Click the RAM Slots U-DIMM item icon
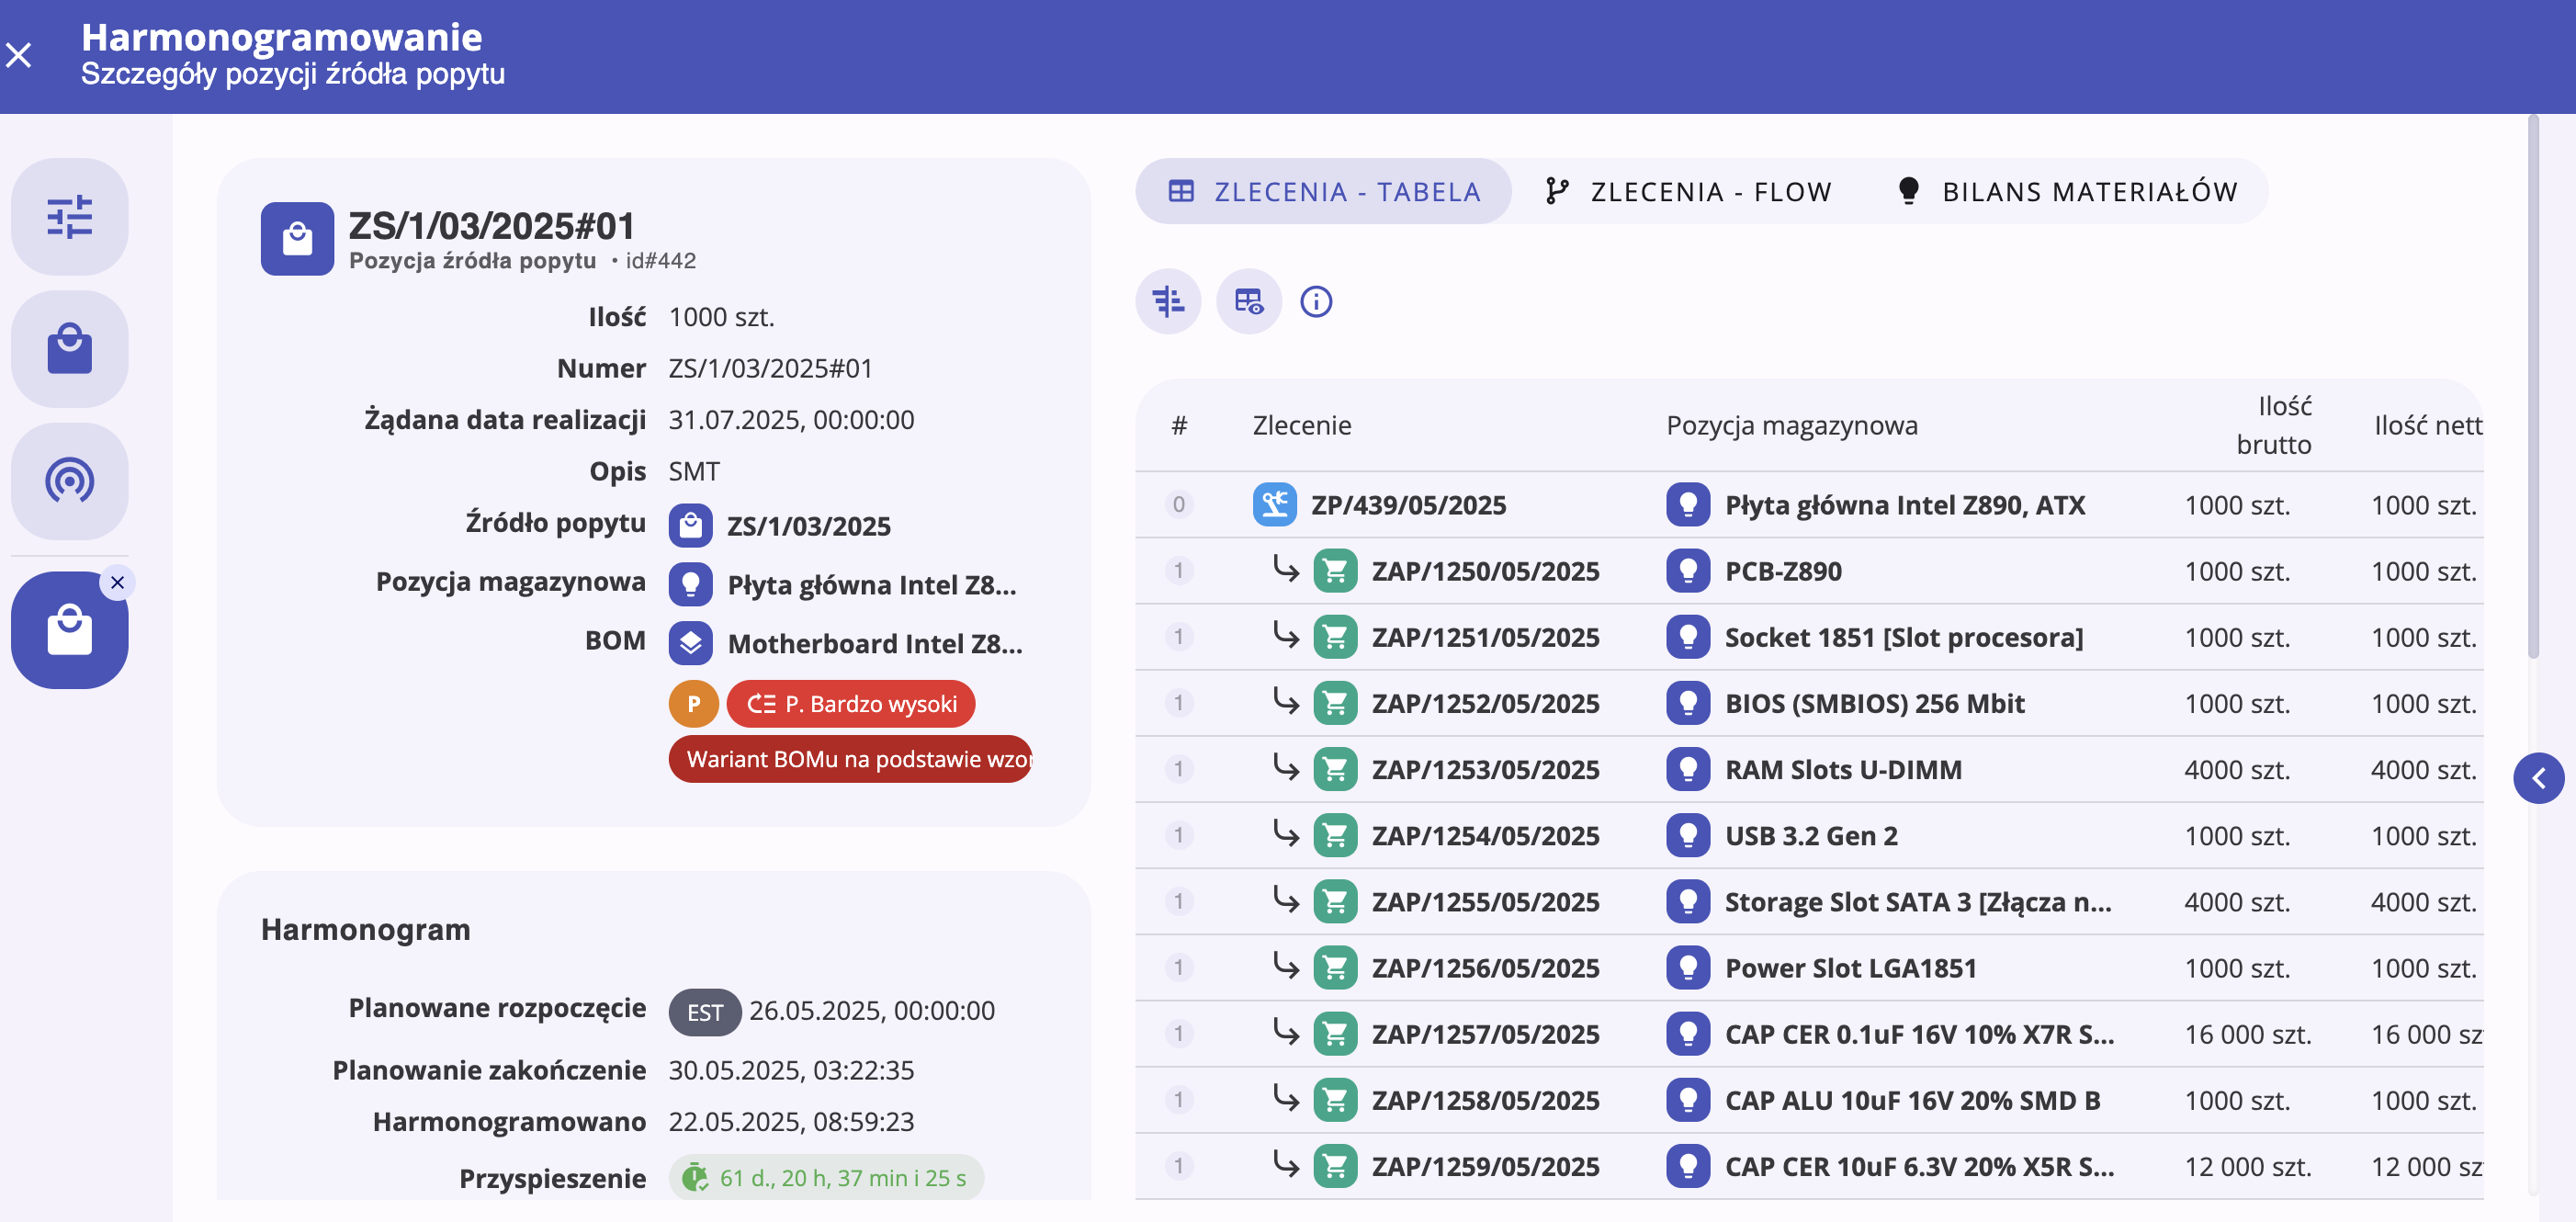 click(1687, 770)
